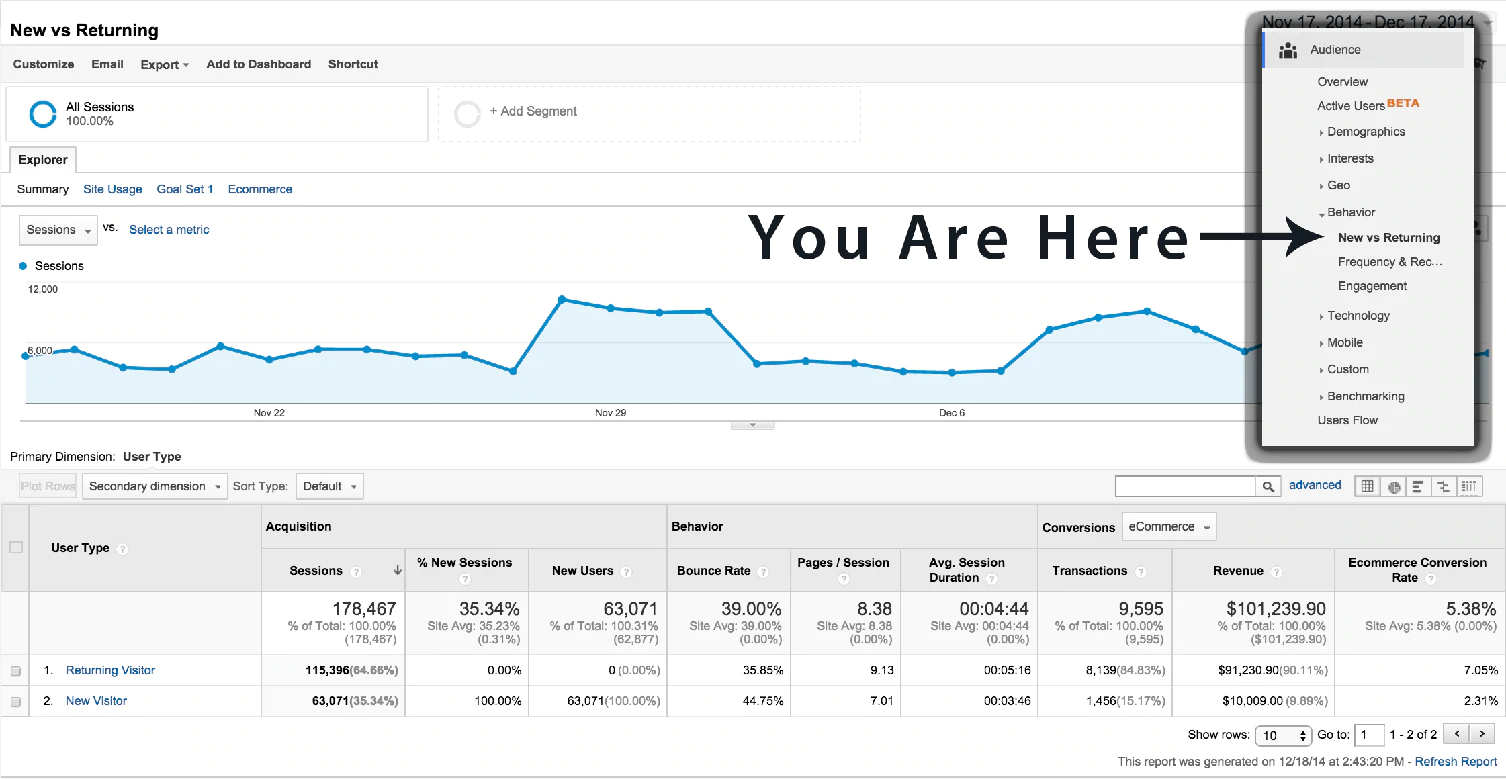Viewport: 1506px width, 779px height.
Task: Open the Sessions metric dropdown above chart
Action: pyautogui.click(x=58, y=230)
